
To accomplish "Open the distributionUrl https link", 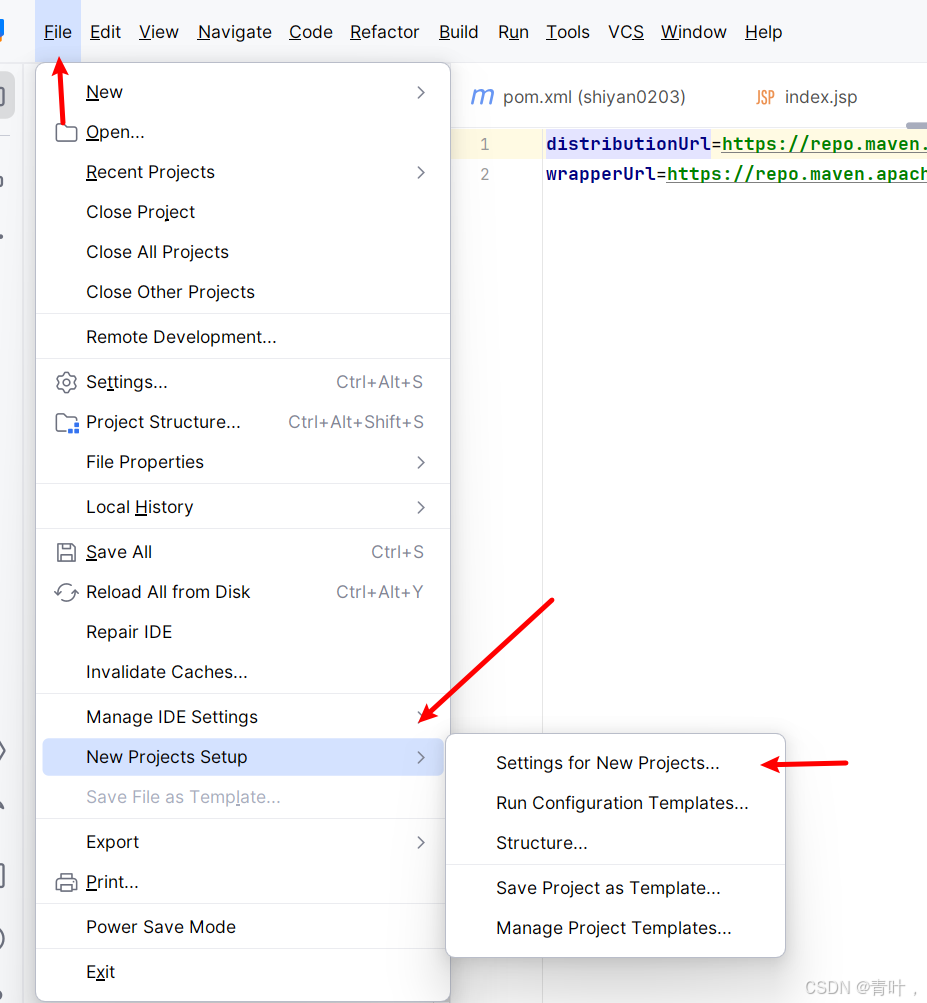I will click(824, 144).
